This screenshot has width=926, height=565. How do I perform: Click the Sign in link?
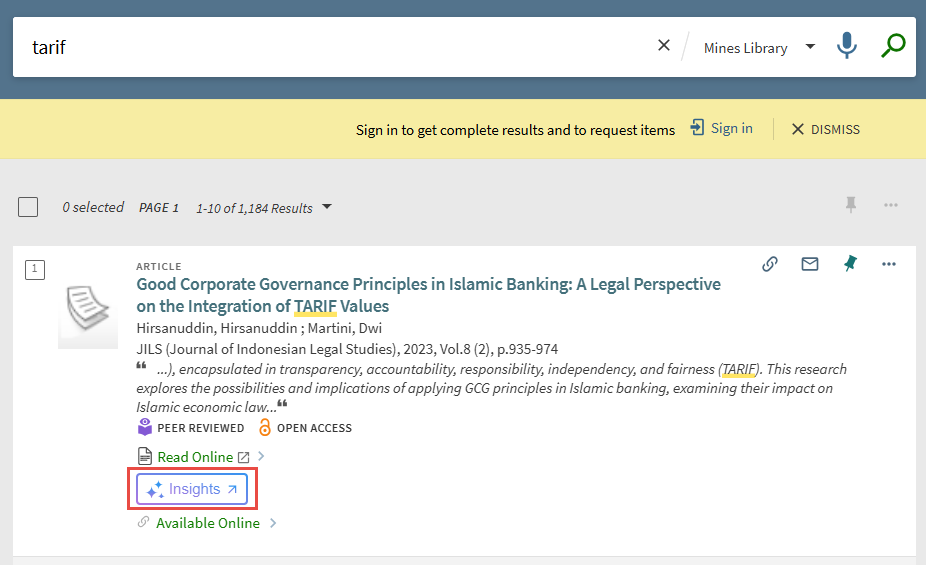coord(722,129)
